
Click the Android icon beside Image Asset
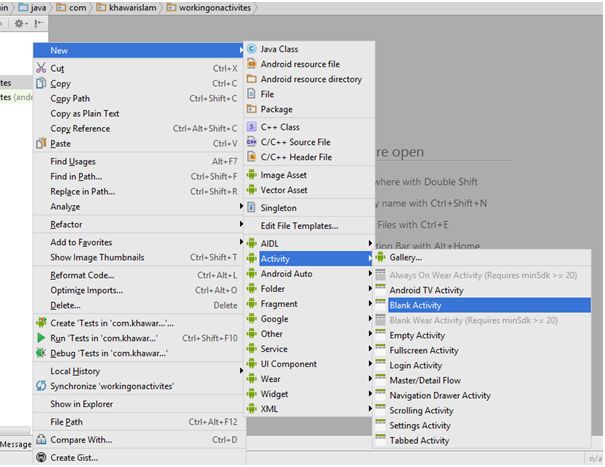tap(252, 174)
